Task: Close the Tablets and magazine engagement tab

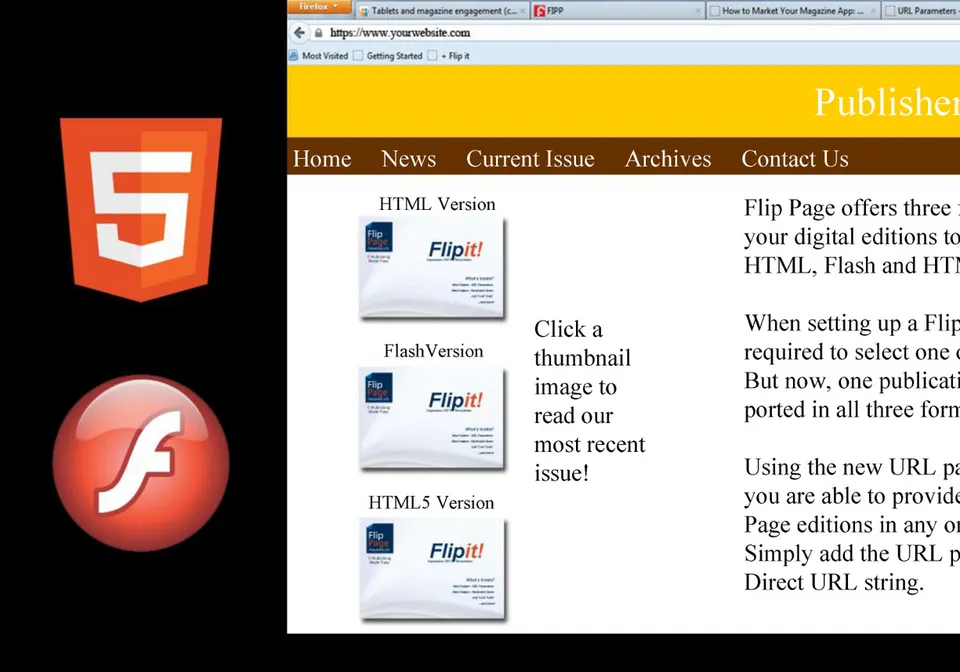Action: (523, 11)
